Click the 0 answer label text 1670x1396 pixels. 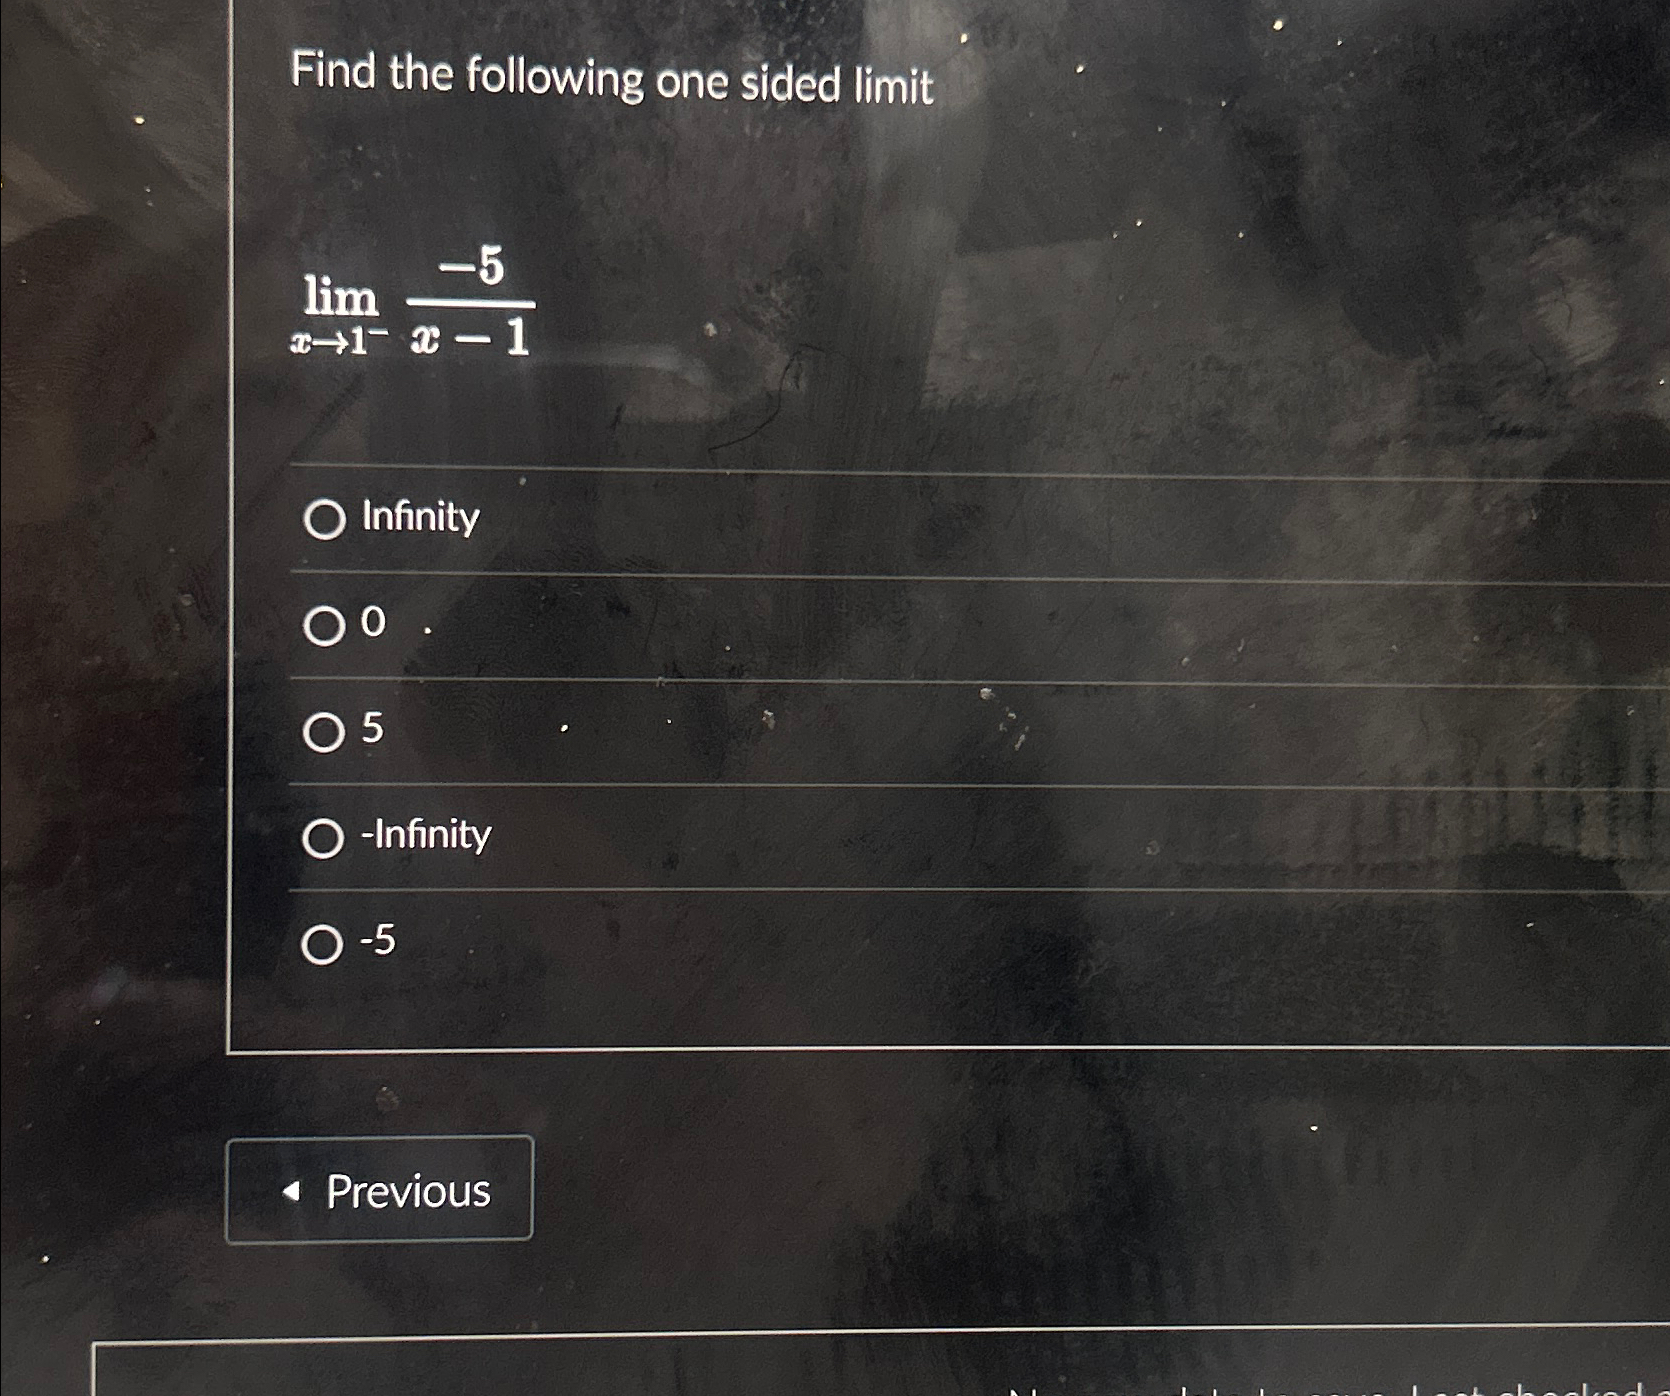click(372, 626)
